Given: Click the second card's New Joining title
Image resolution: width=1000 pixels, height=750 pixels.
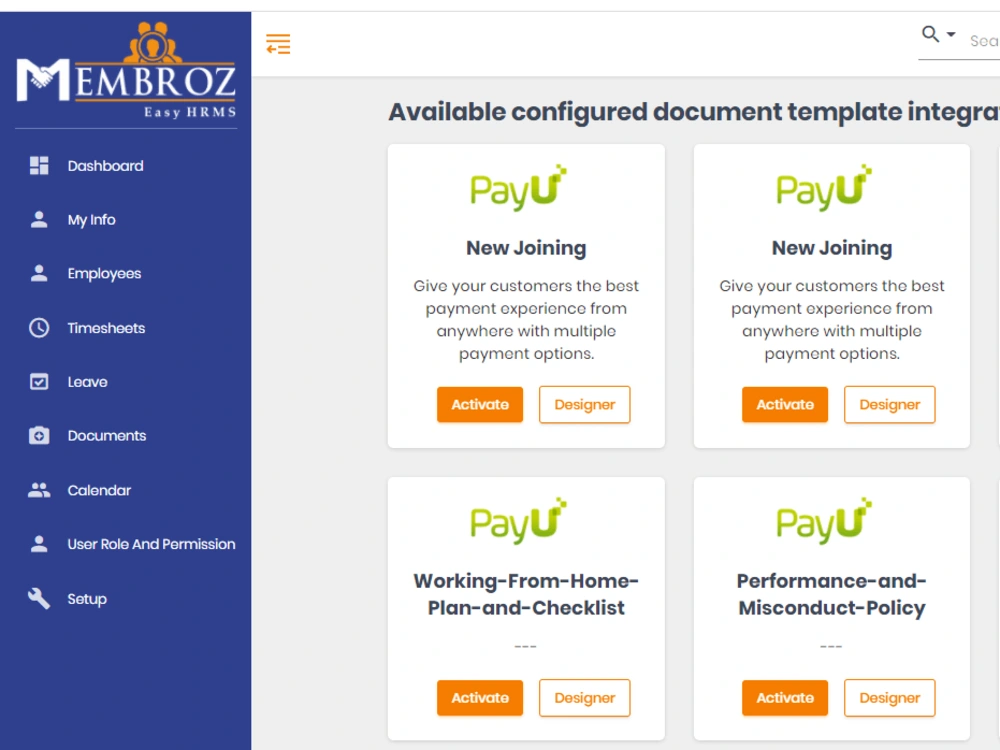Looking at the screenshot, I should pos(832,248).
